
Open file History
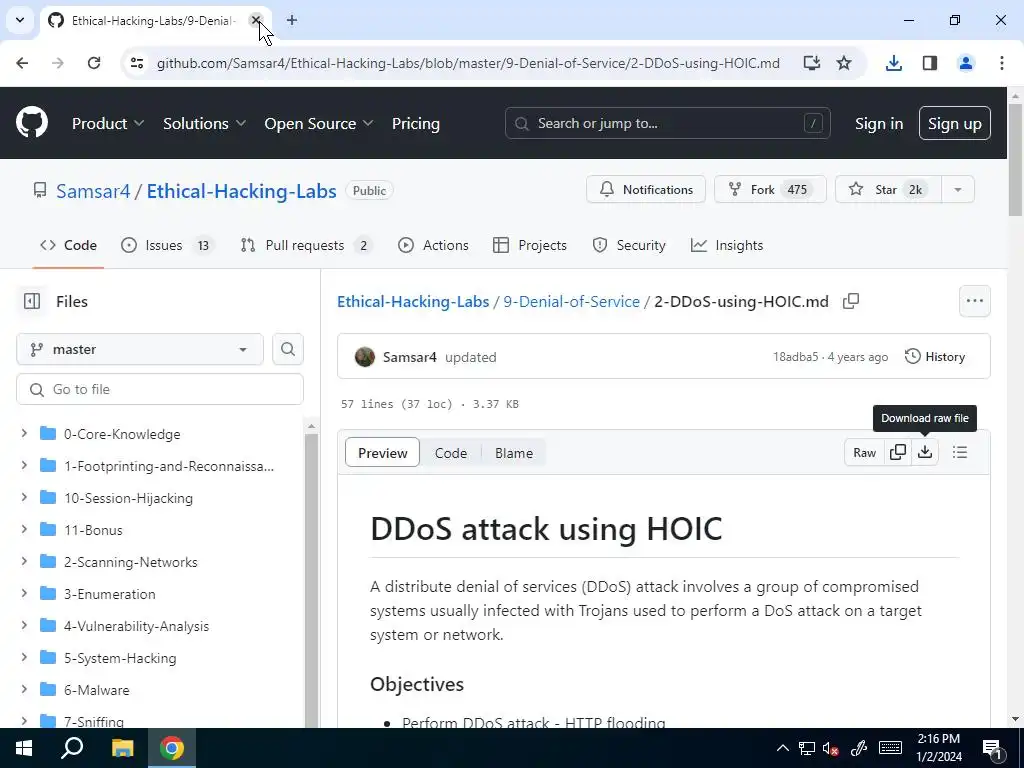click(x=935, y=357)
